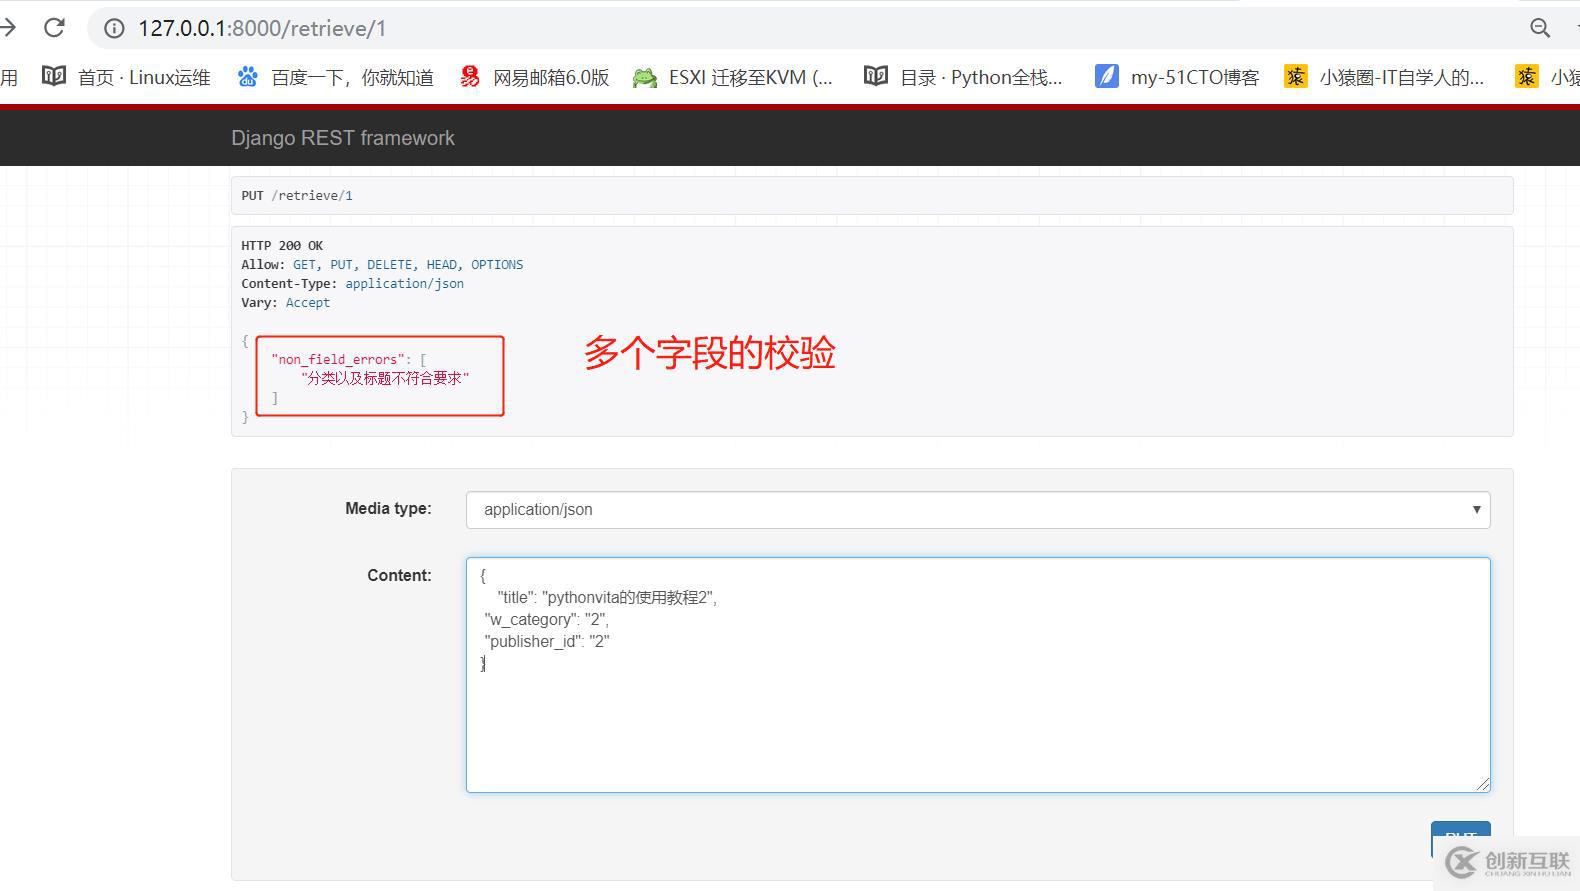Open site information icon in address bar
Viewport: 1580px width, 891px height.
[114, 28]
